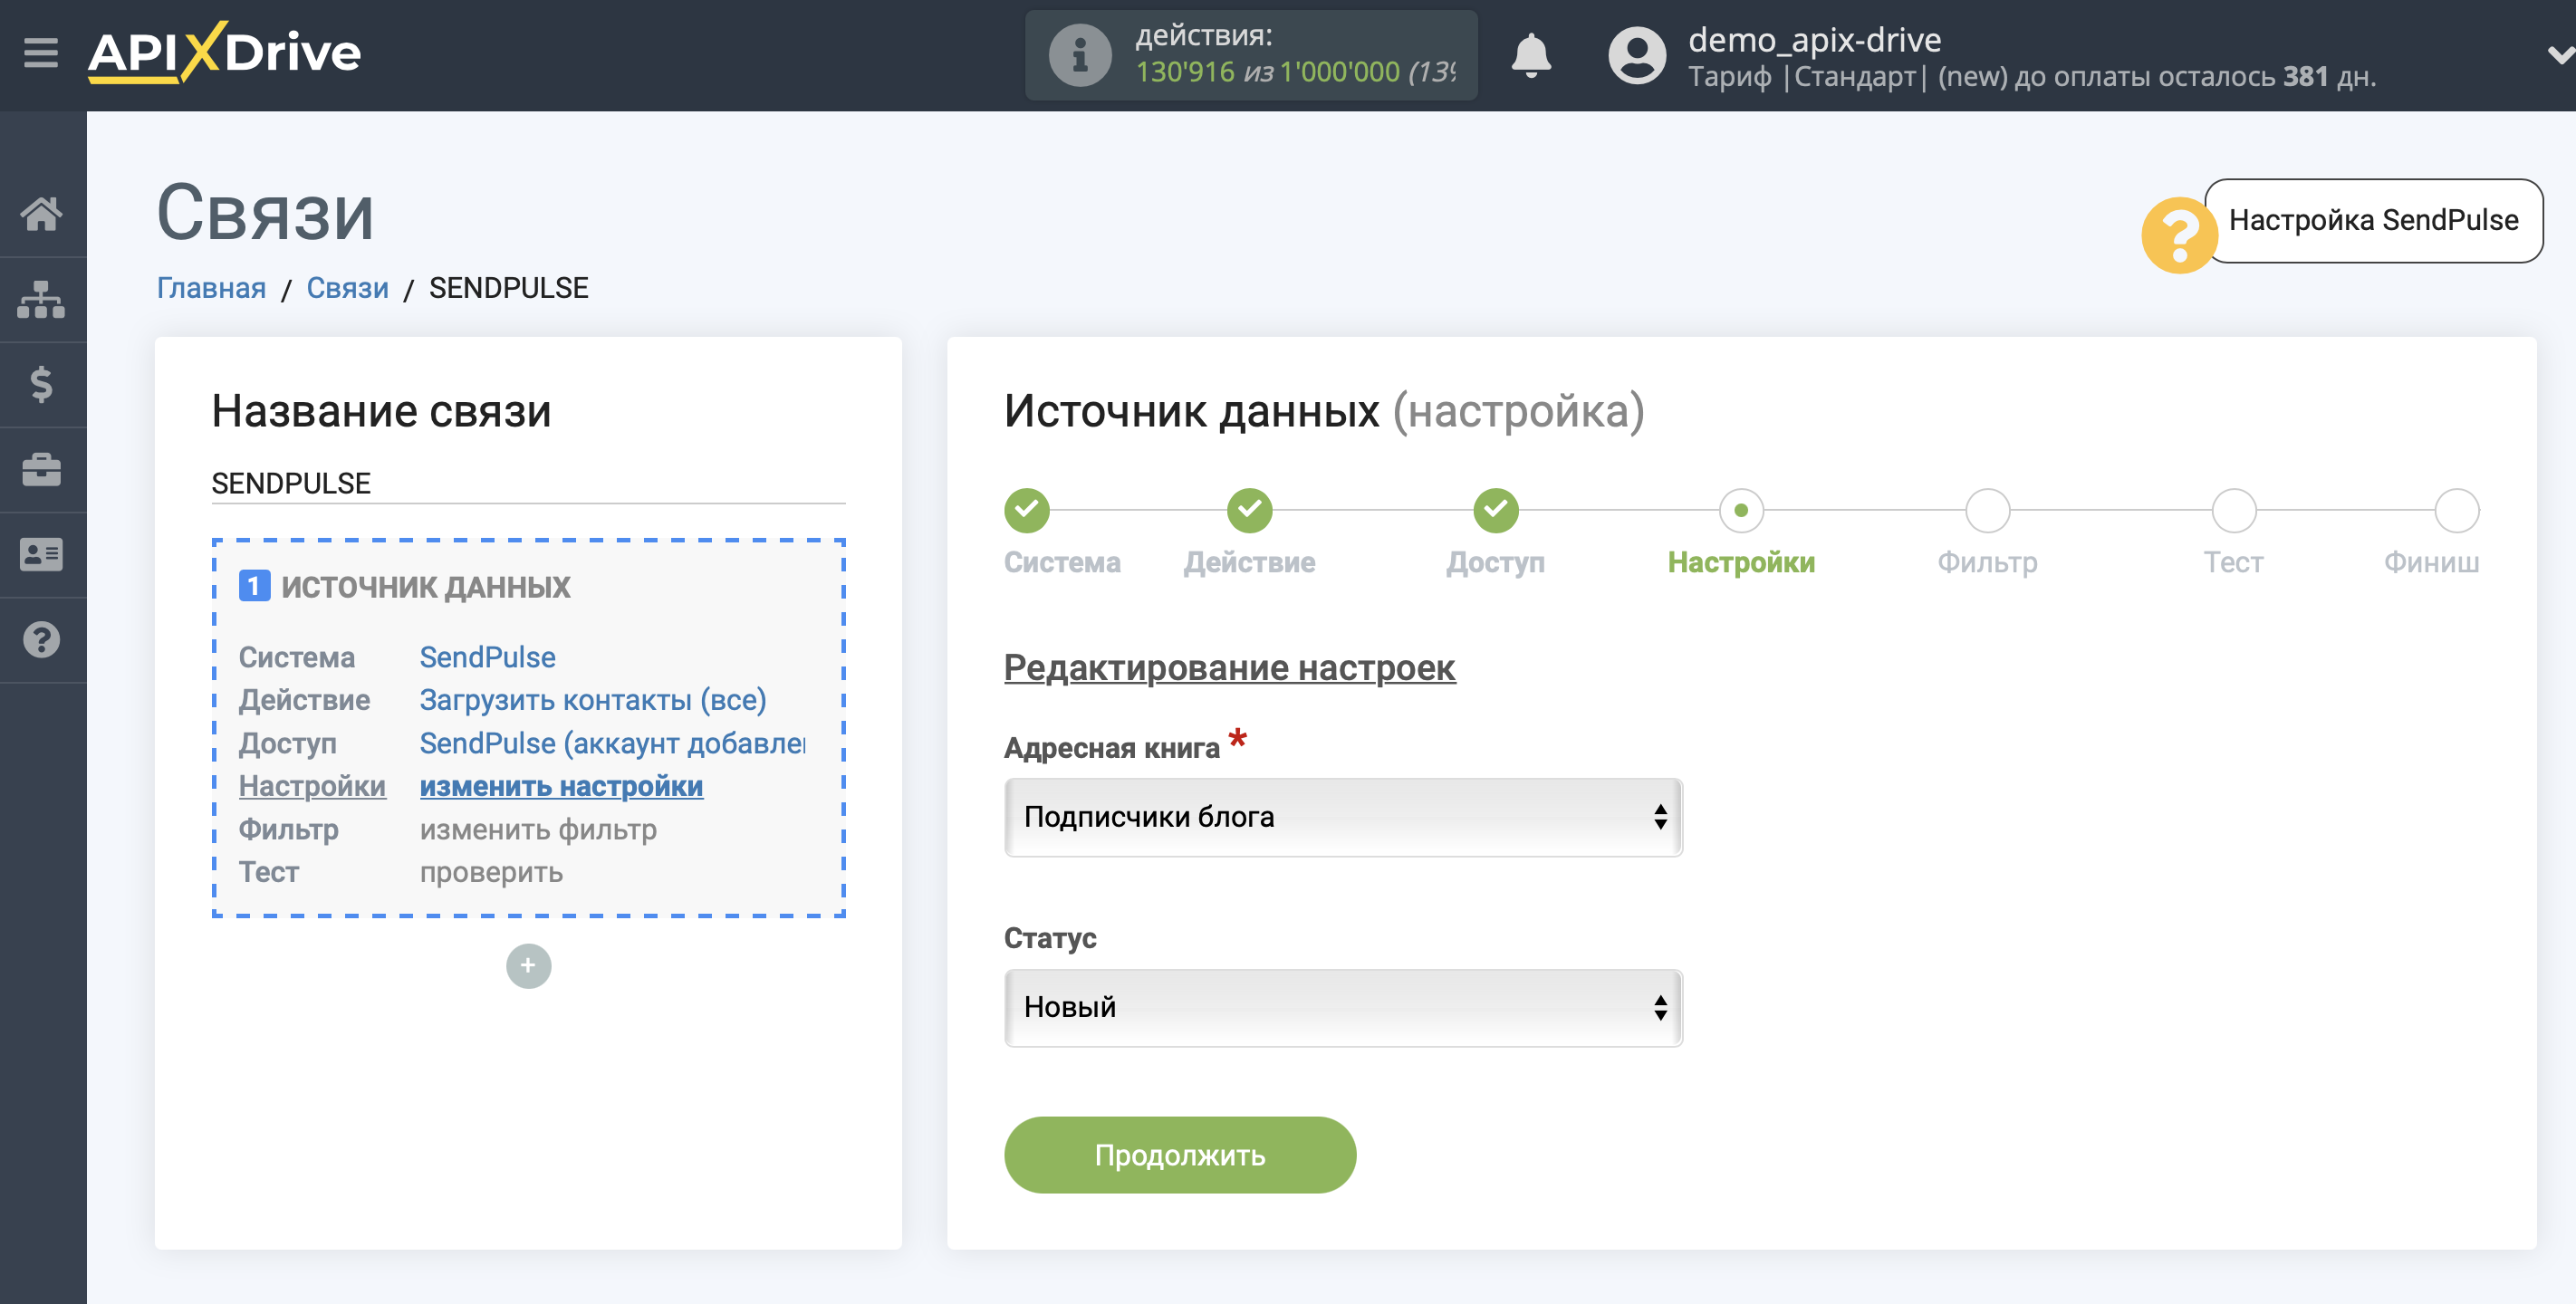Viewport: 2576px width, 1304px height.
Task: Go to Главная breadcrumb link
Action: click(211, 288)
